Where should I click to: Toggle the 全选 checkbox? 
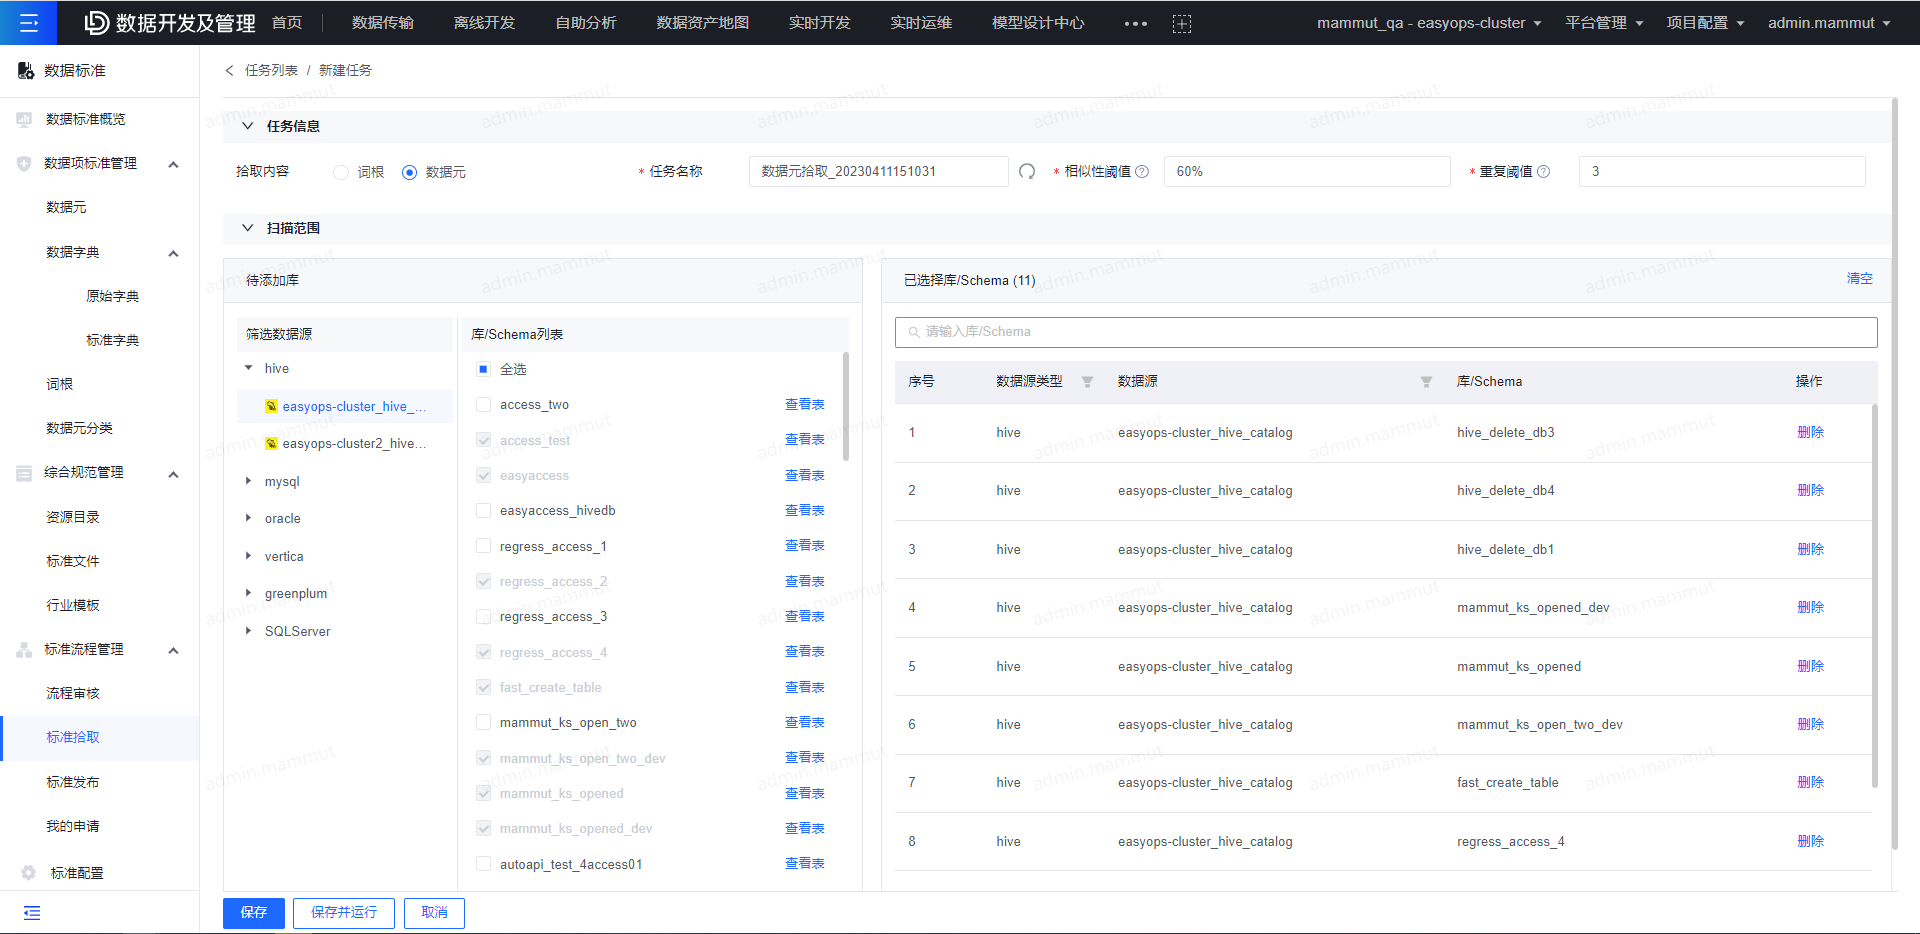[483, 369]
